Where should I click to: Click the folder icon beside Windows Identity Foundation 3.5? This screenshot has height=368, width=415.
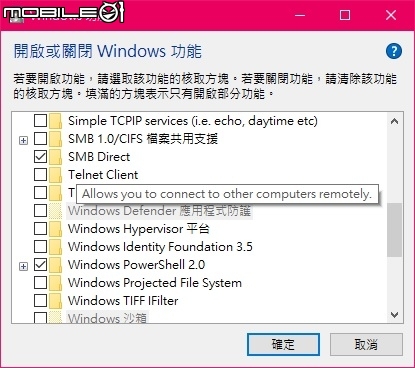coord(55,246)
